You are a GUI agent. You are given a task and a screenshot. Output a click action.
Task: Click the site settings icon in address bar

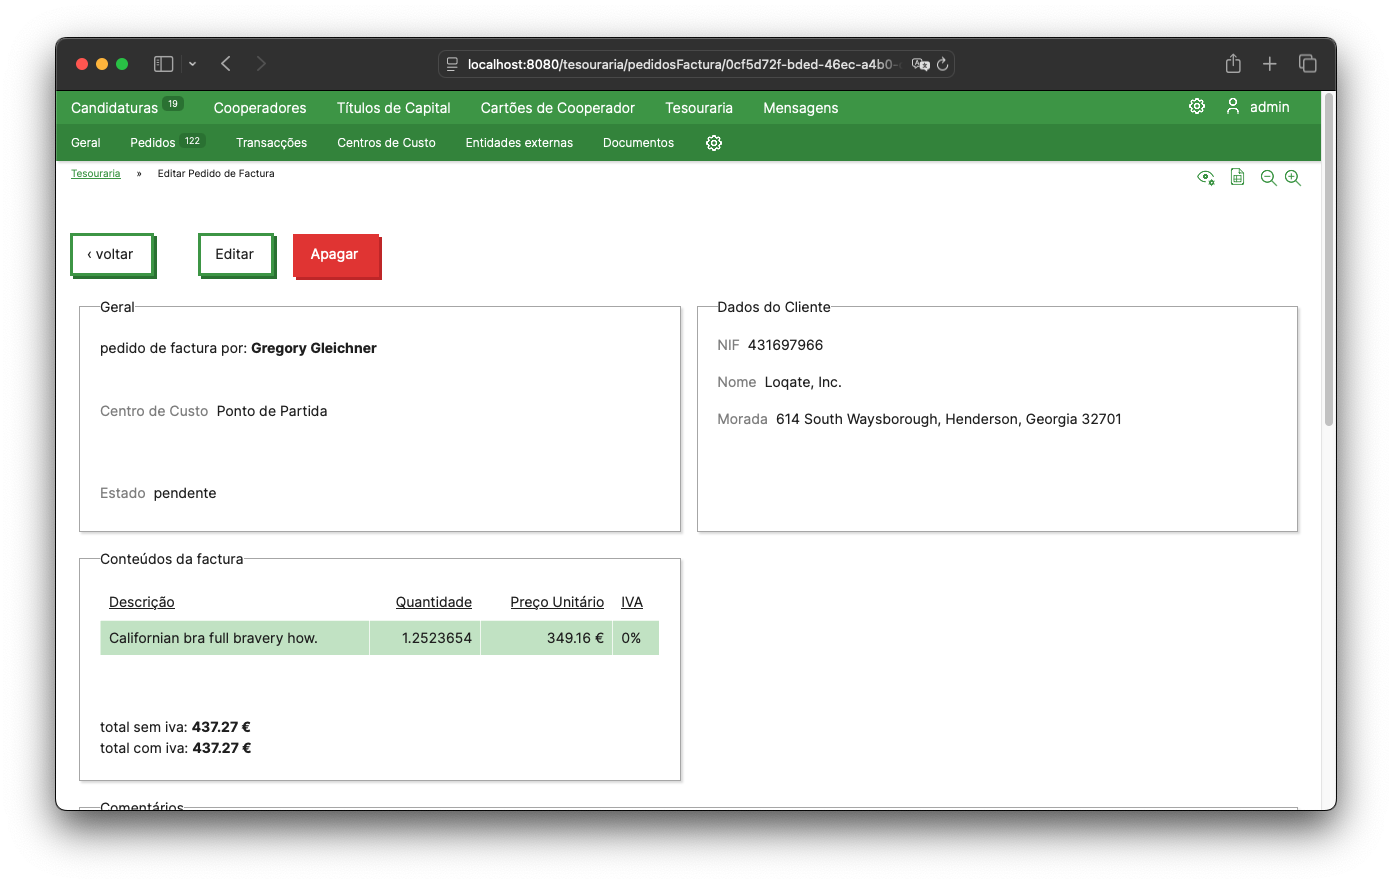tap(452, 64)
